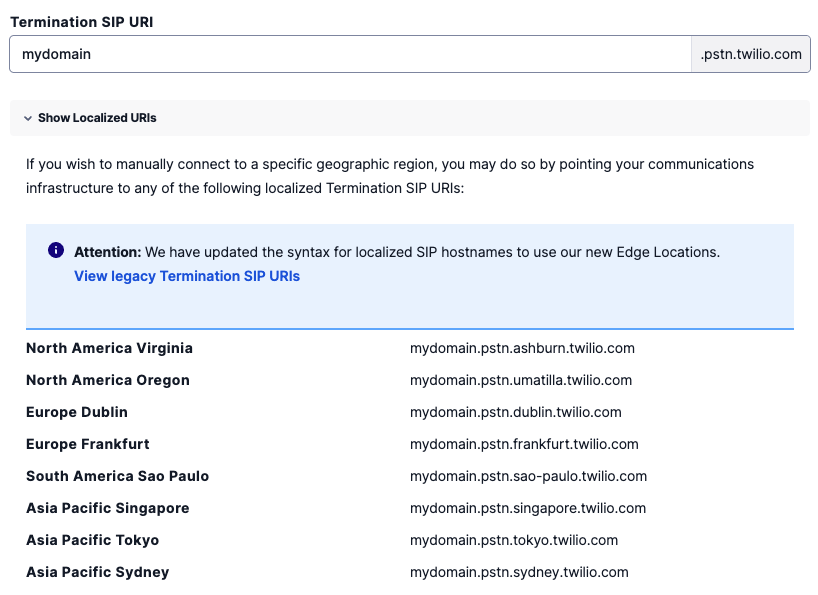Click the Termination SIP URI heading
818x595 pixels.
click(81, 22)
